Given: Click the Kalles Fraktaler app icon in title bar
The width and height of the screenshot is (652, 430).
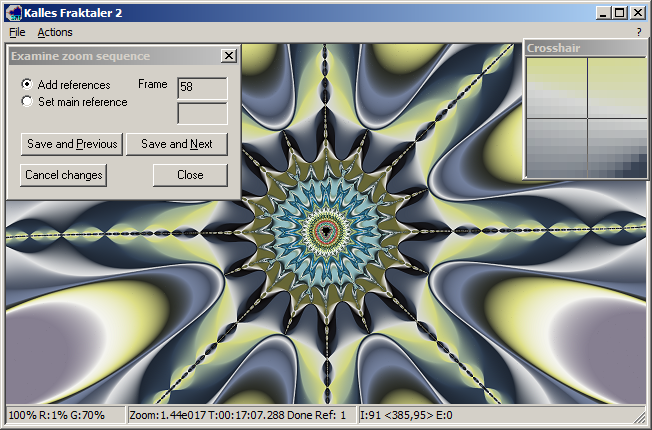Looking at the screenshot, I should pyautogui.click(x=15, y=12).
